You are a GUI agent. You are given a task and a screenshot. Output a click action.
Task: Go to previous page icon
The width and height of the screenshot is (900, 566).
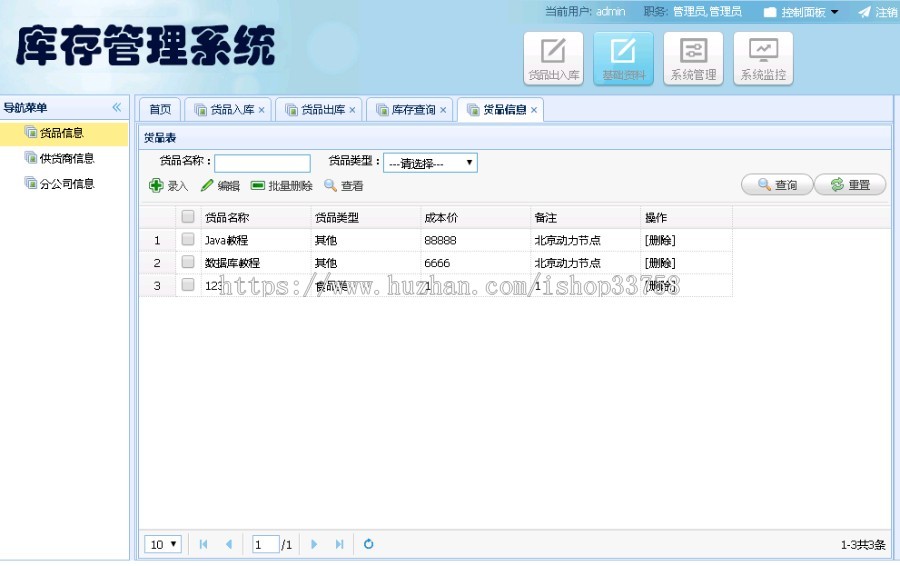229,544
